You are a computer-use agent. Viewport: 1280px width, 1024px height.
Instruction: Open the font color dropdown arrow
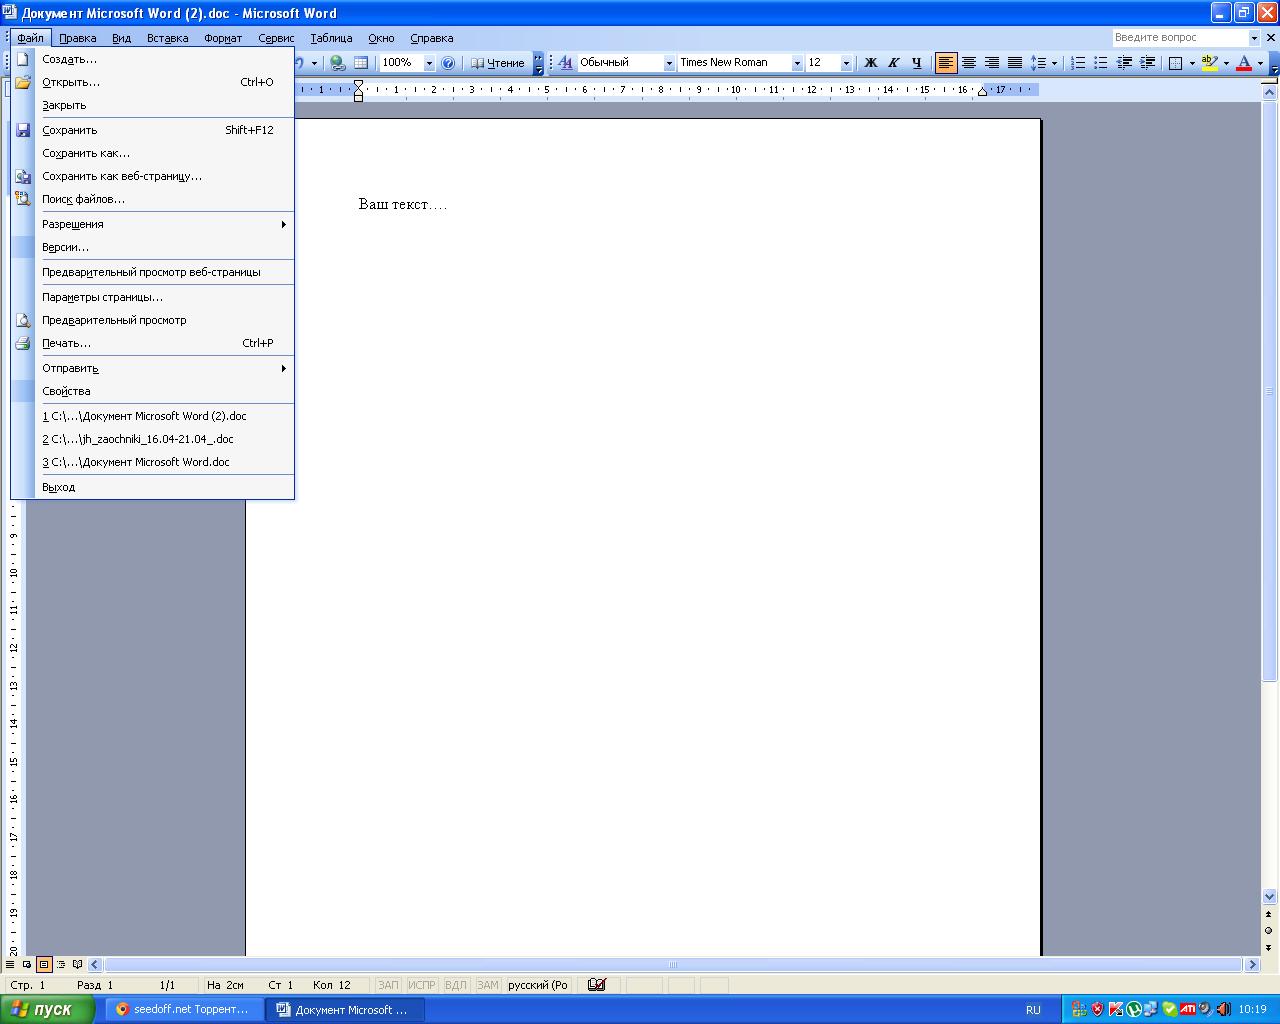(x=1260, y=63)
